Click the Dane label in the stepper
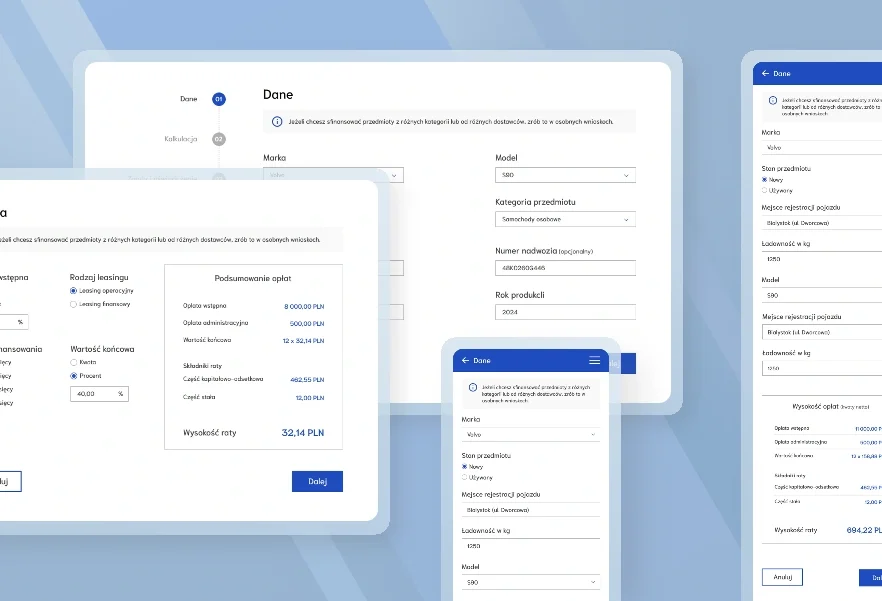882x601 pixels. [188, 99]
